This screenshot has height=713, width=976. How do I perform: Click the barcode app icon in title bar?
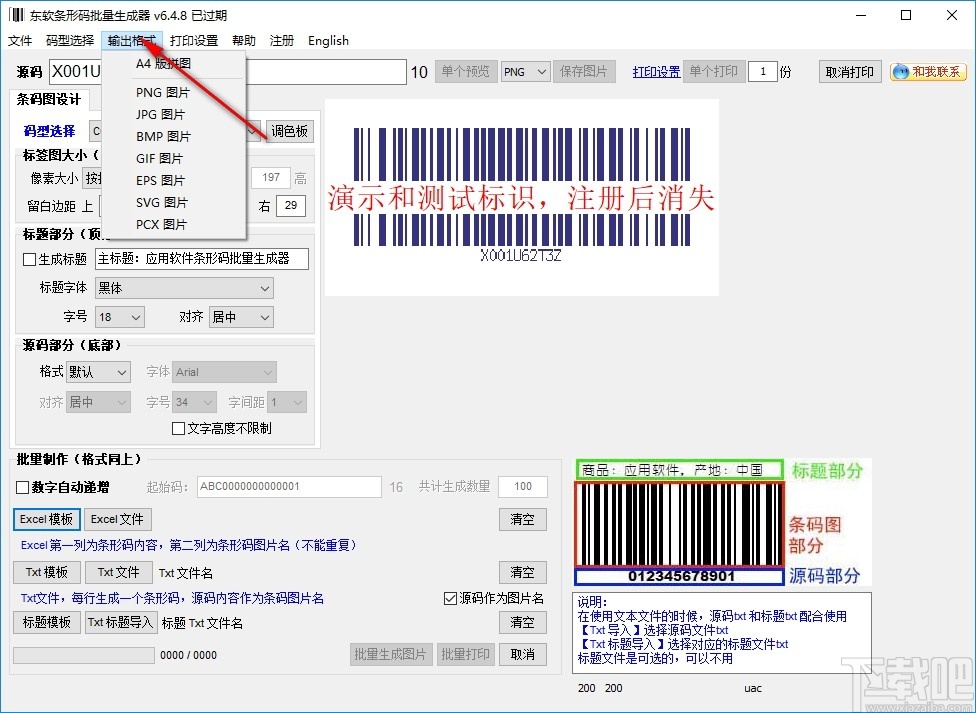coord(17,15)
